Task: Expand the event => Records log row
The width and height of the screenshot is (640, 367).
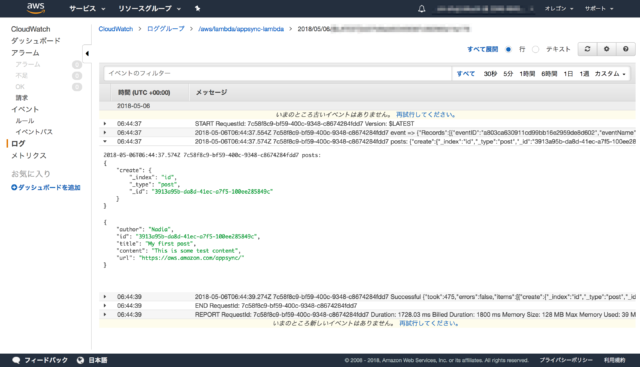Action: (x=105, y=133)
